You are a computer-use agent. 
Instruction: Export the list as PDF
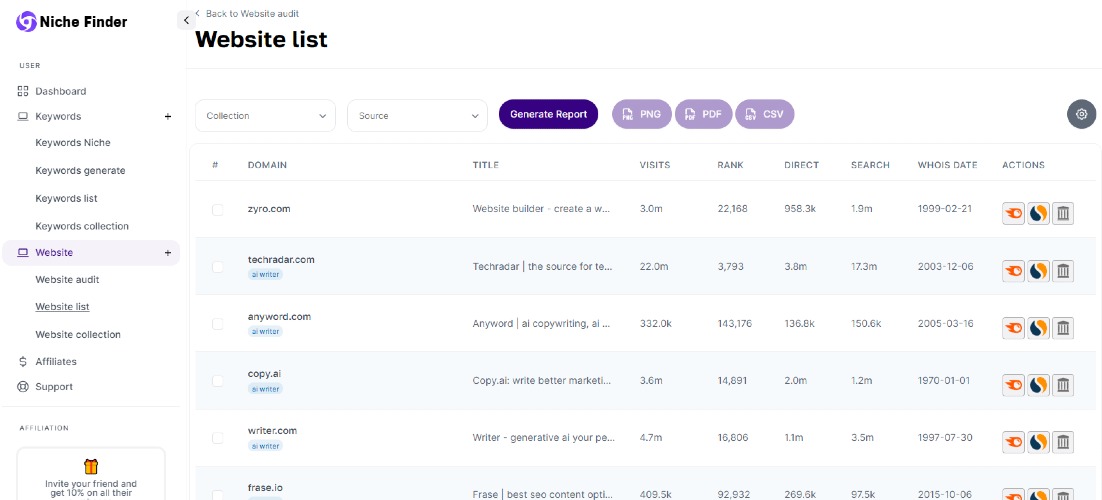point(704,114)
